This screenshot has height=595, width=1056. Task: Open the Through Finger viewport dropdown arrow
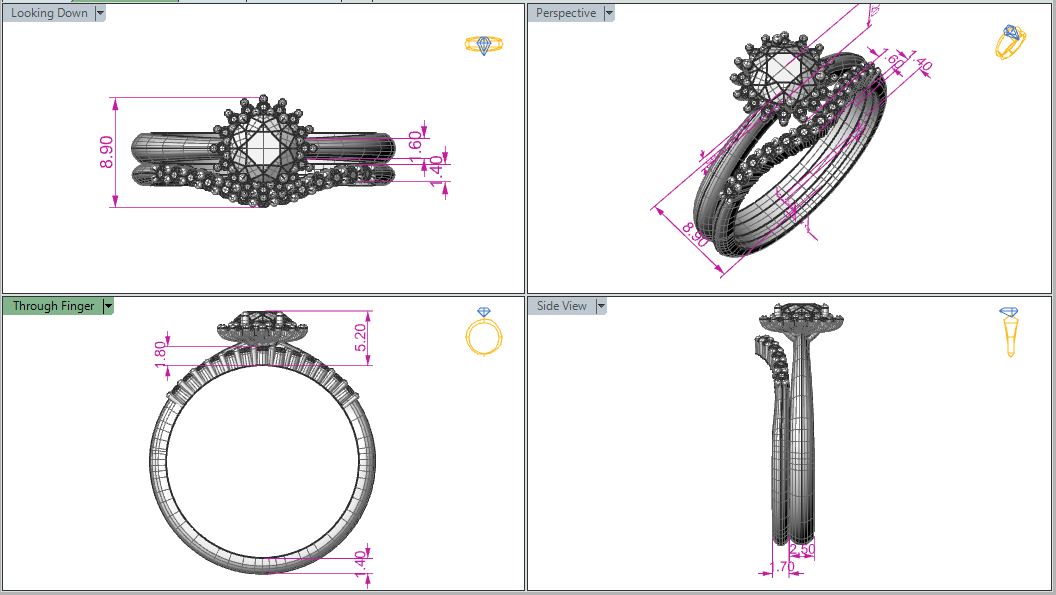click(x=108, y=306)
